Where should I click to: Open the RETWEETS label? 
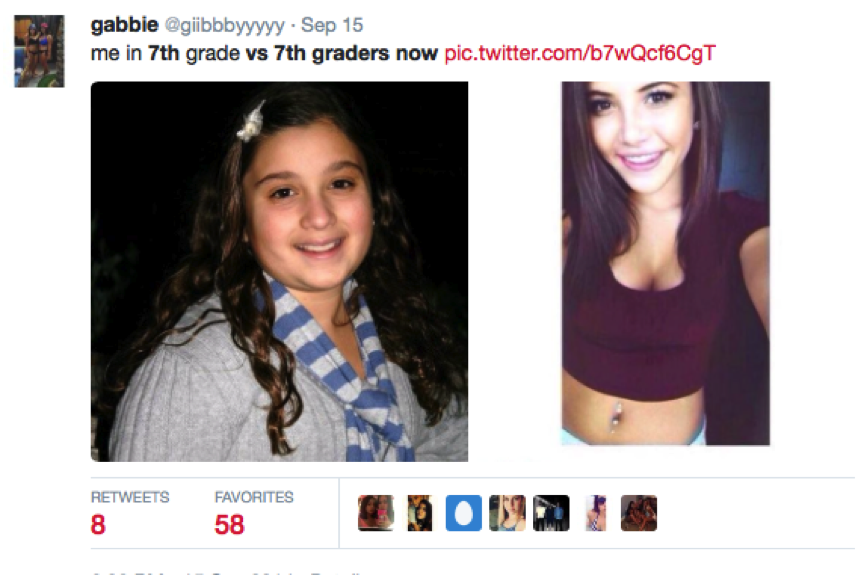(130, 497)
